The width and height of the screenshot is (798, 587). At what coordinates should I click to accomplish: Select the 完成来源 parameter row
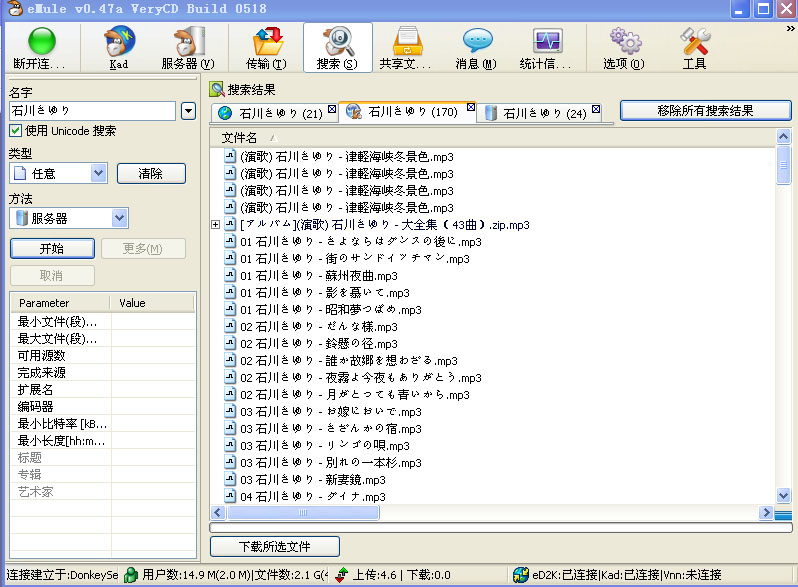coord(102,373)
